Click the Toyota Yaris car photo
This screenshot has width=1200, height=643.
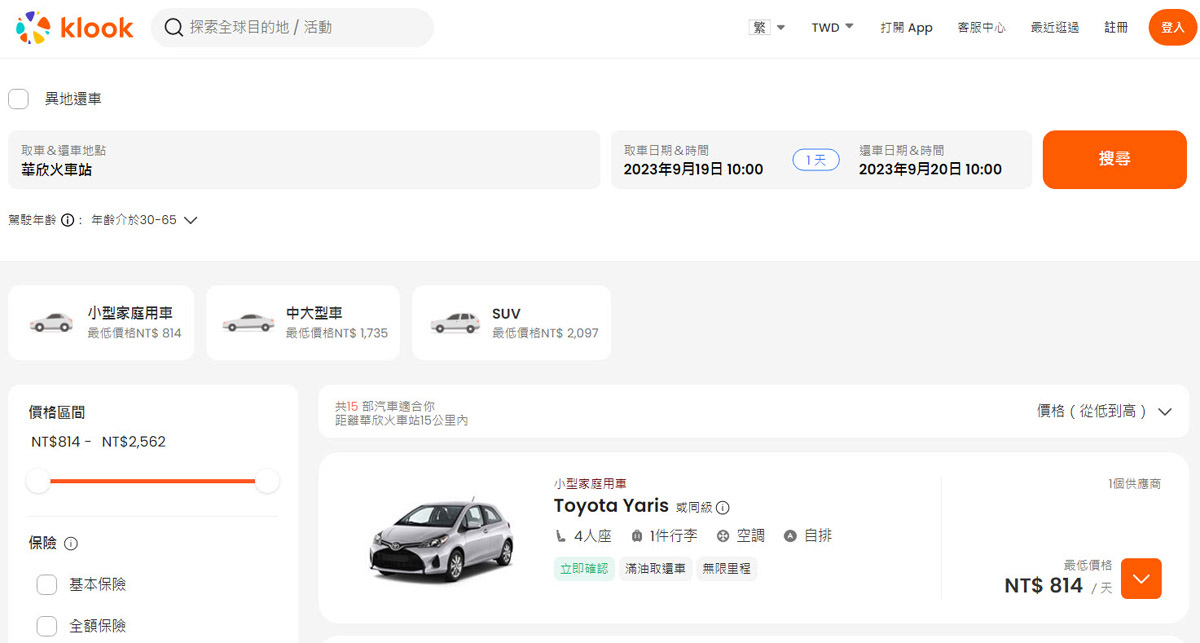[442, 538]
